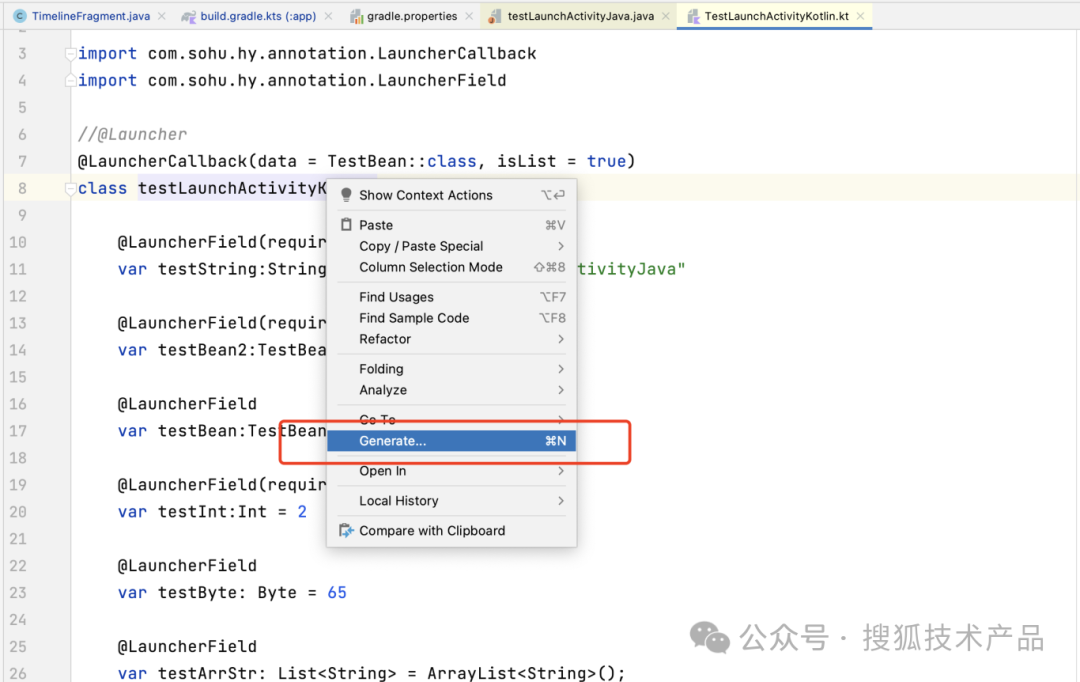Image resolution: width=1080 pixels, height=682 pixels.
Task: Click the Compare with Clipboard icon
Action: pyautogui.click(x=346, y=530)
